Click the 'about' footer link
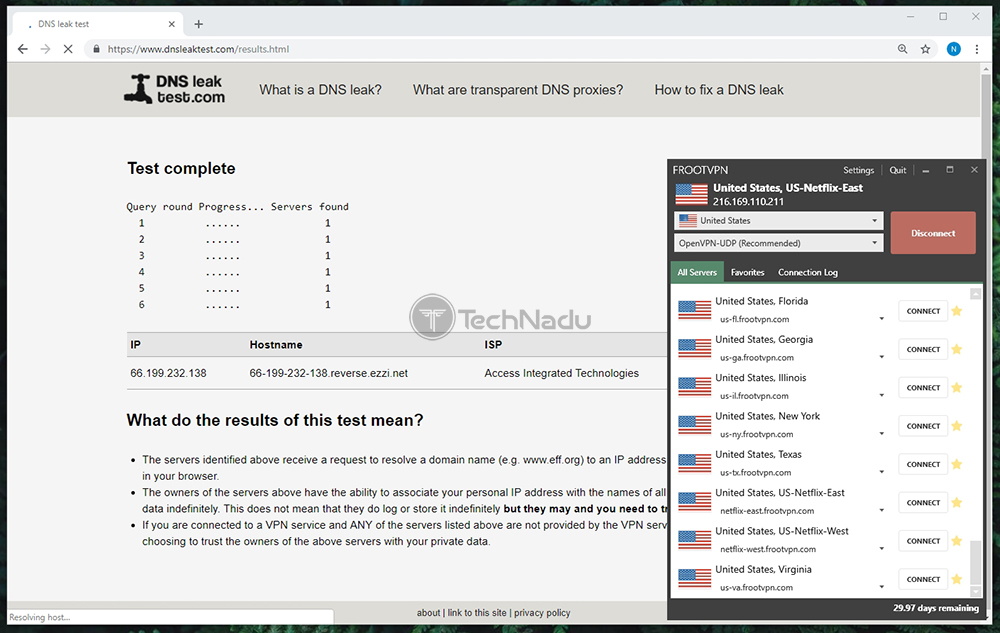This screenshot has width=1000, height=633. pyautogui.click(x=429, y=613)
